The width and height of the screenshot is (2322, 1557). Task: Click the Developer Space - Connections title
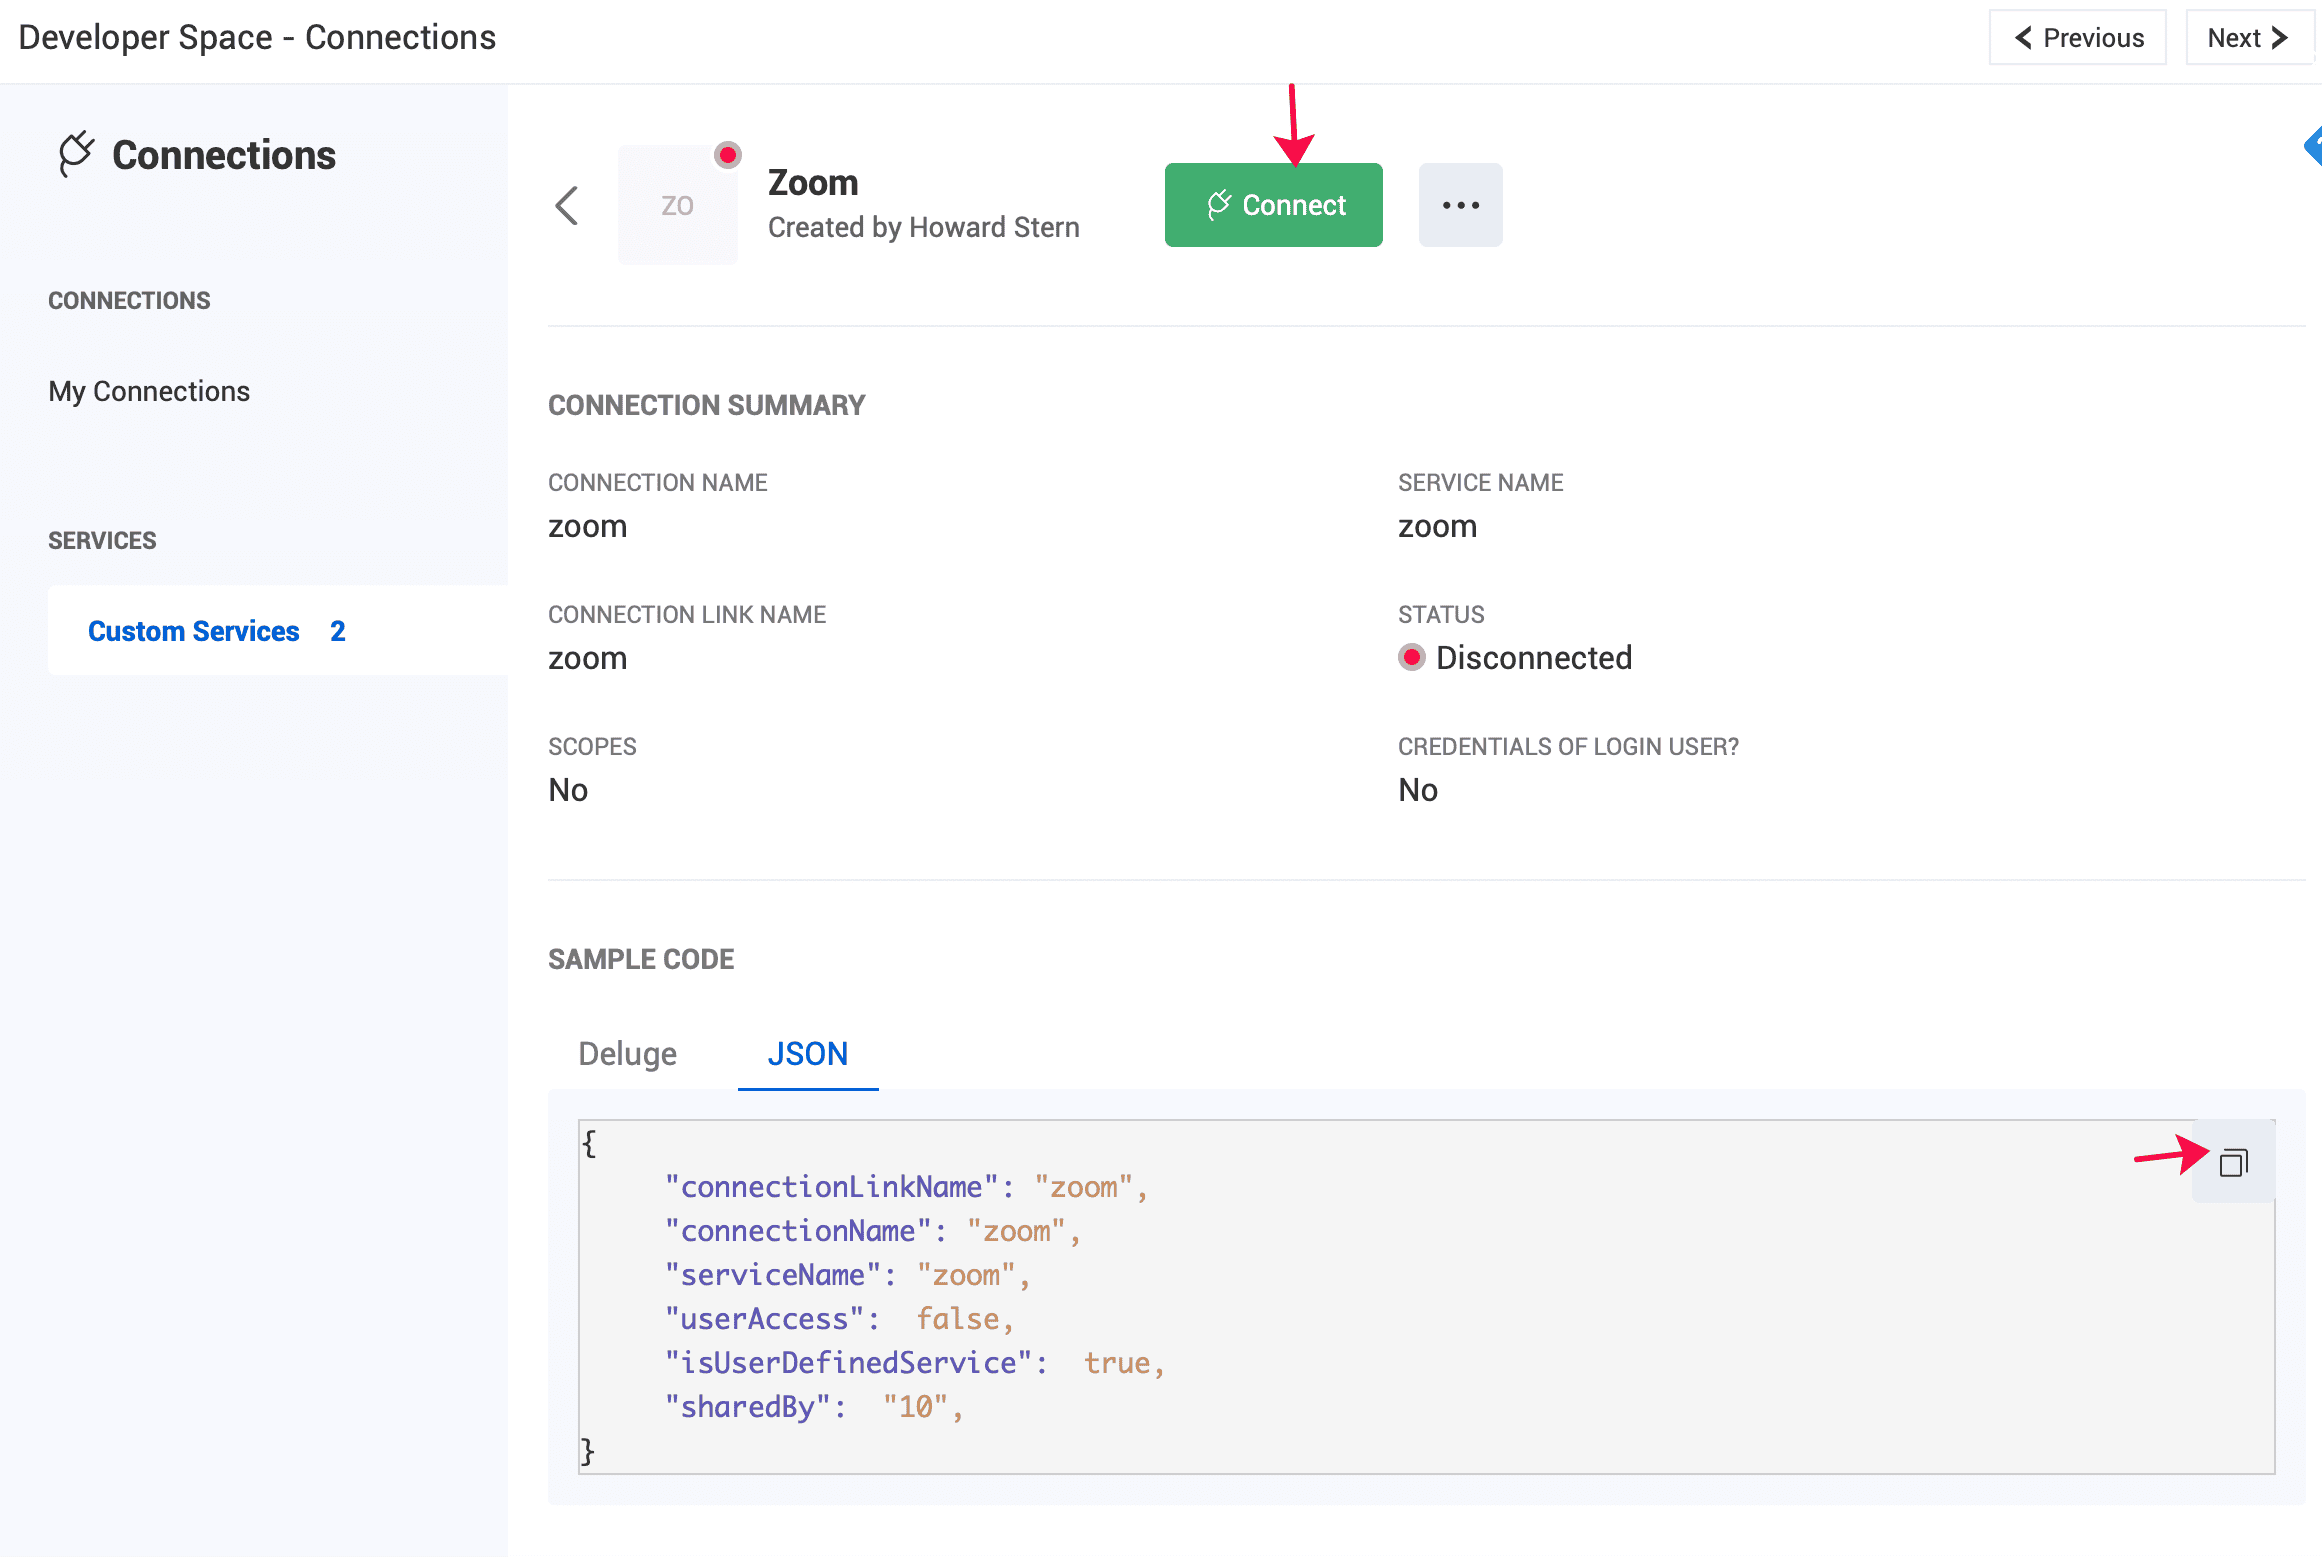click(x=257, y=38)
